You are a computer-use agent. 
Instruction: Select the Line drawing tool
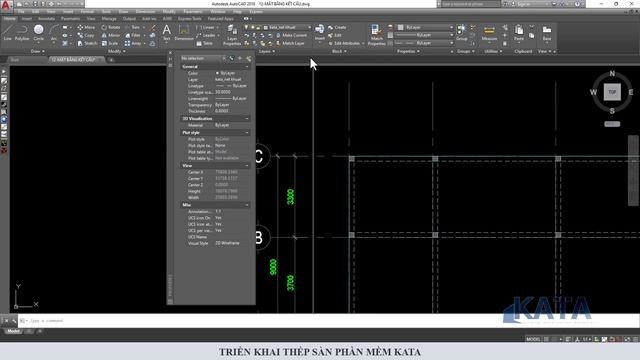(x=7, y=32)
